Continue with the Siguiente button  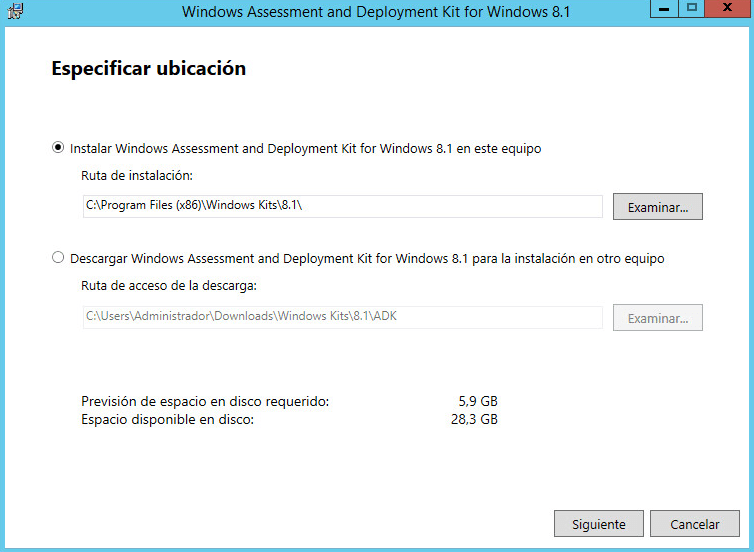pos(598,524)
